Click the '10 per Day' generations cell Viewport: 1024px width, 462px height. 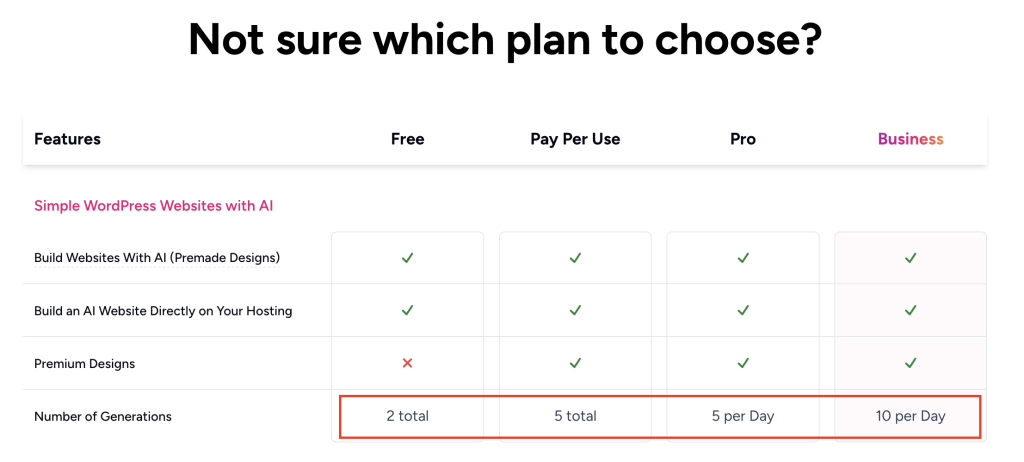(x=910, y=416)
